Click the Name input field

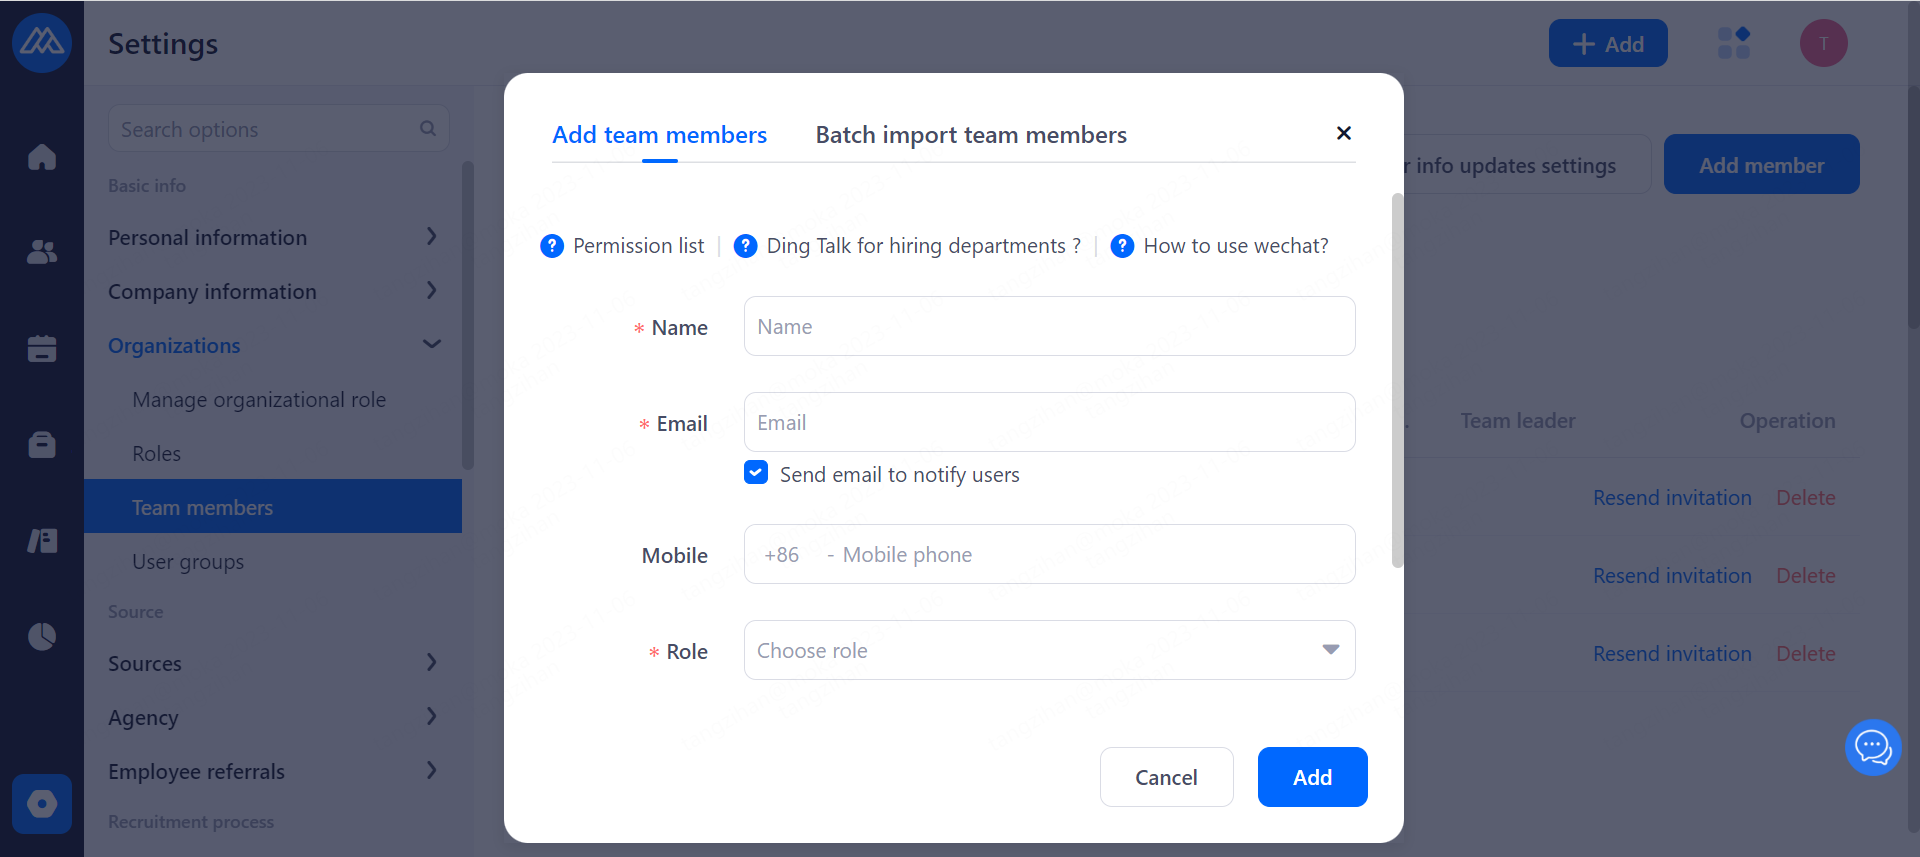[1049, 326]
